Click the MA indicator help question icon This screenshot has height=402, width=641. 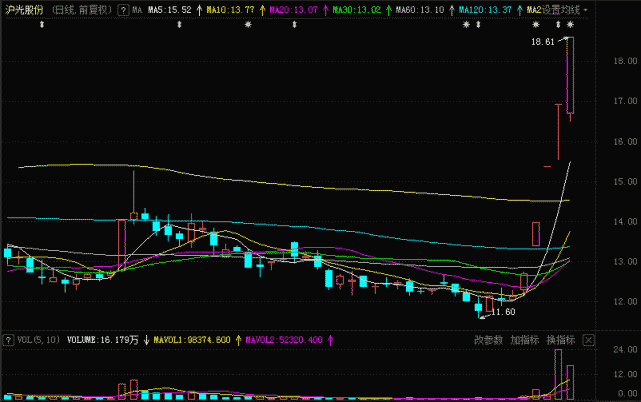[123, 10]
